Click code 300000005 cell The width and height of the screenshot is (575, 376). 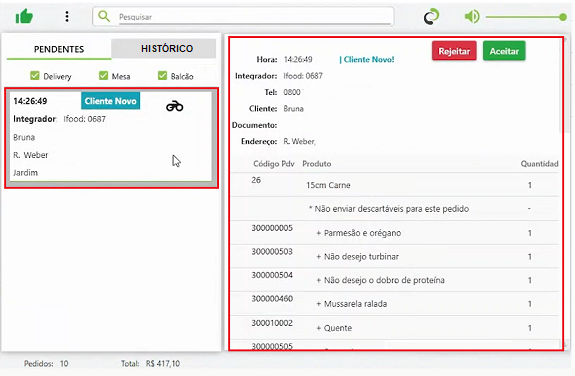(272, 228)
